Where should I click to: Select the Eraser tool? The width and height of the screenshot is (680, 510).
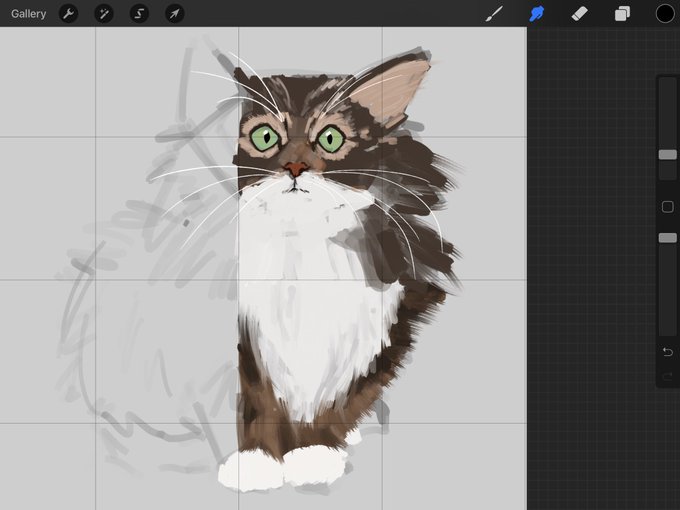click(580, 14)
